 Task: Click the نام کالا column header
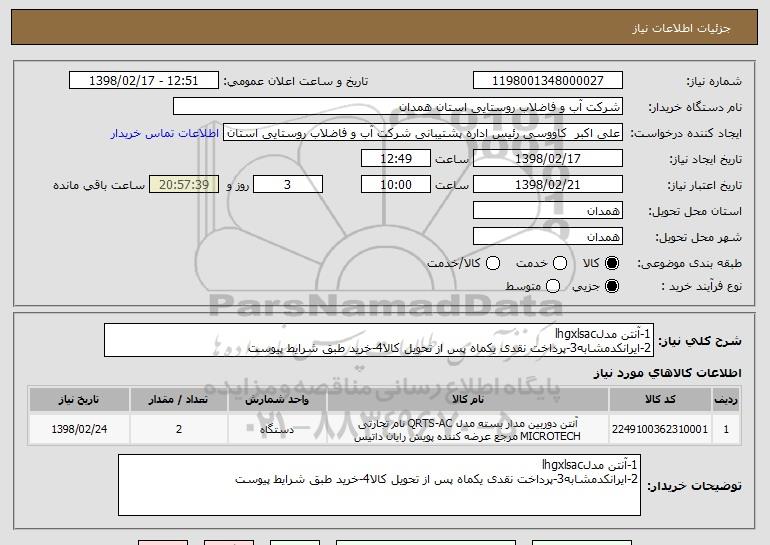click(x=468, y=400)
